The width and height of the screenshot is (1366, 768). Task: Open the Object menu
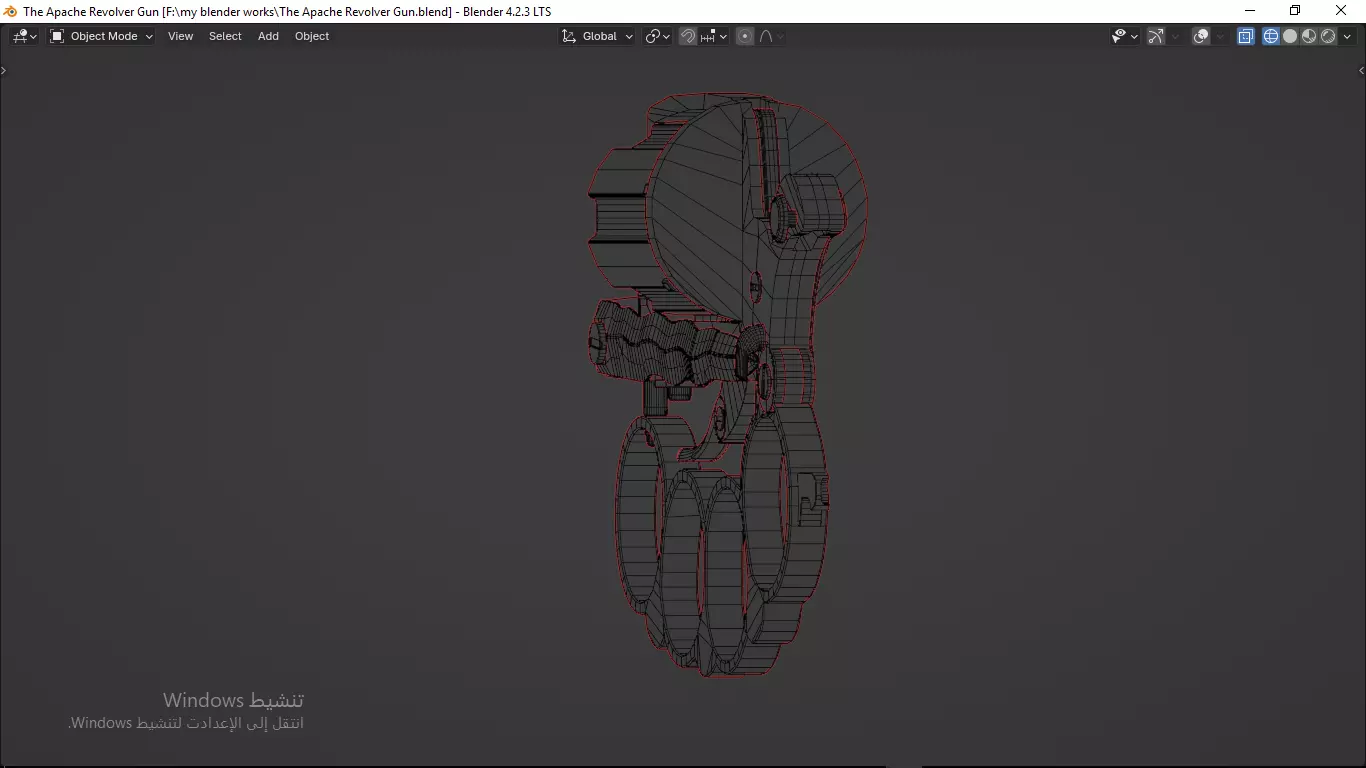[312, 36]
